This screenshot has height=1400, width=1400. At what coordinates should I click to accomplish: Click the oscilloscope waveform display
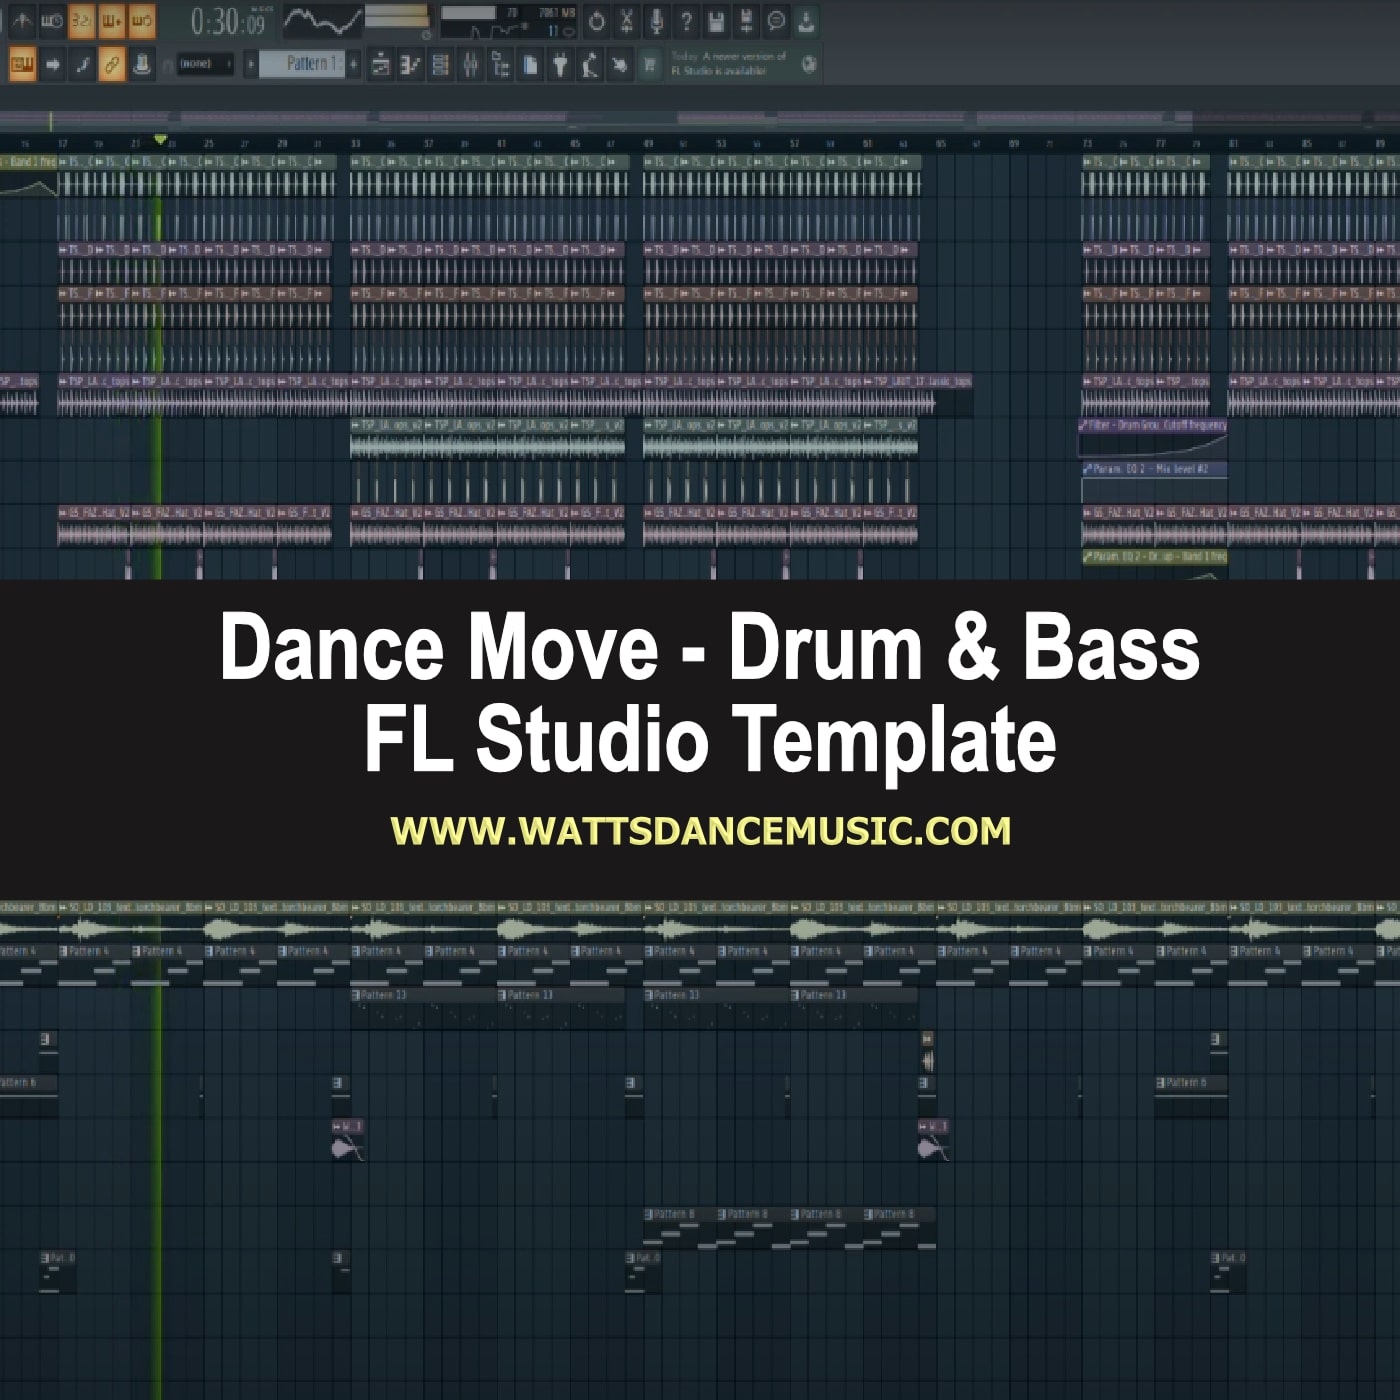click(322, 20)
